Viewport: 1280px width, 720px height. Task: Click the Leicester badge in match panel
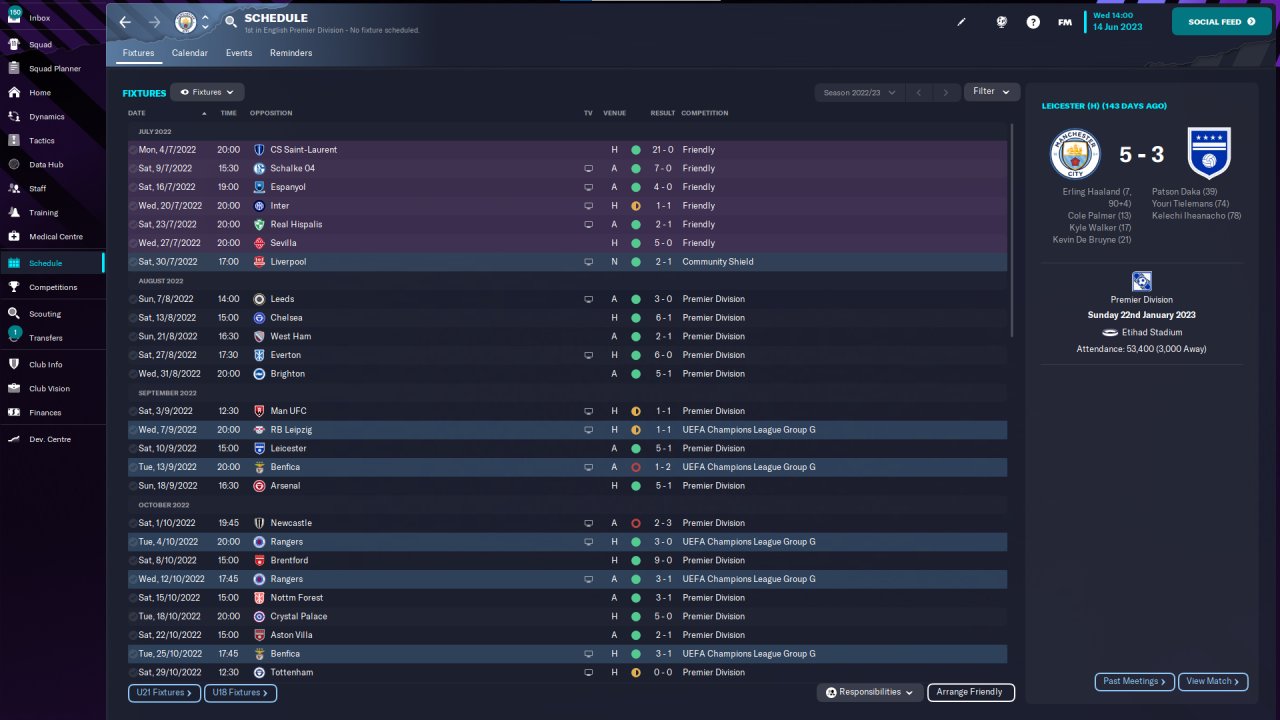point(1209,154)
